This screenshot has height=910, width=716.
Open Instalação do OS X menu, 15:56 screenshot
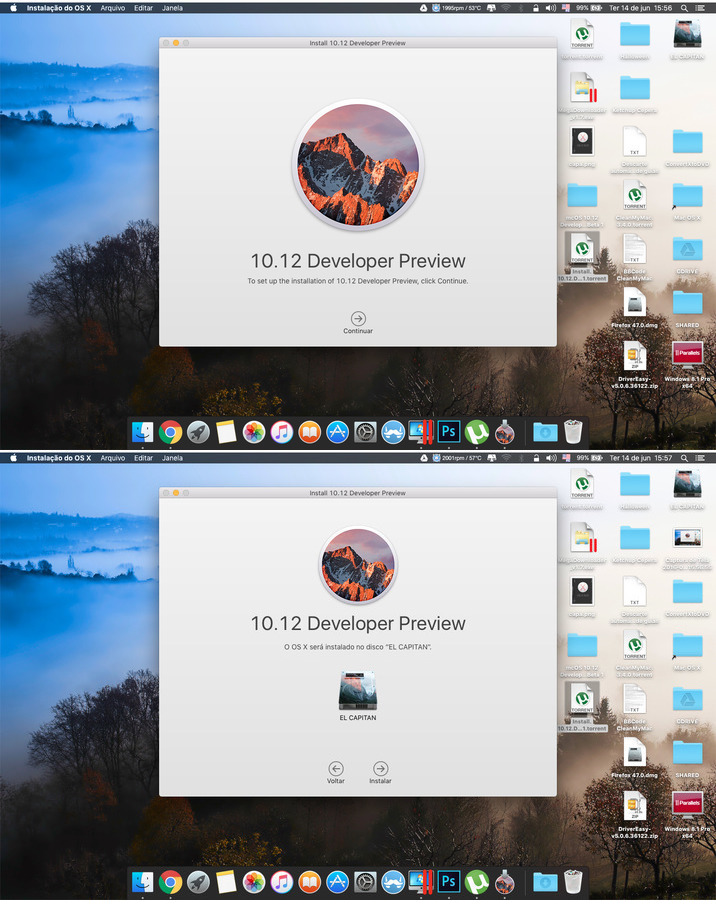(x=59, y=8)
